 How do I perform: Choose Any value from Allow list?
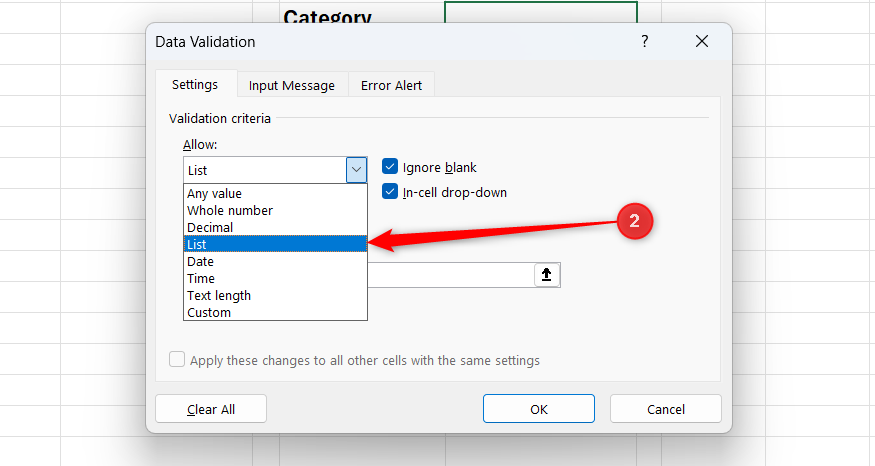[275, 194]
